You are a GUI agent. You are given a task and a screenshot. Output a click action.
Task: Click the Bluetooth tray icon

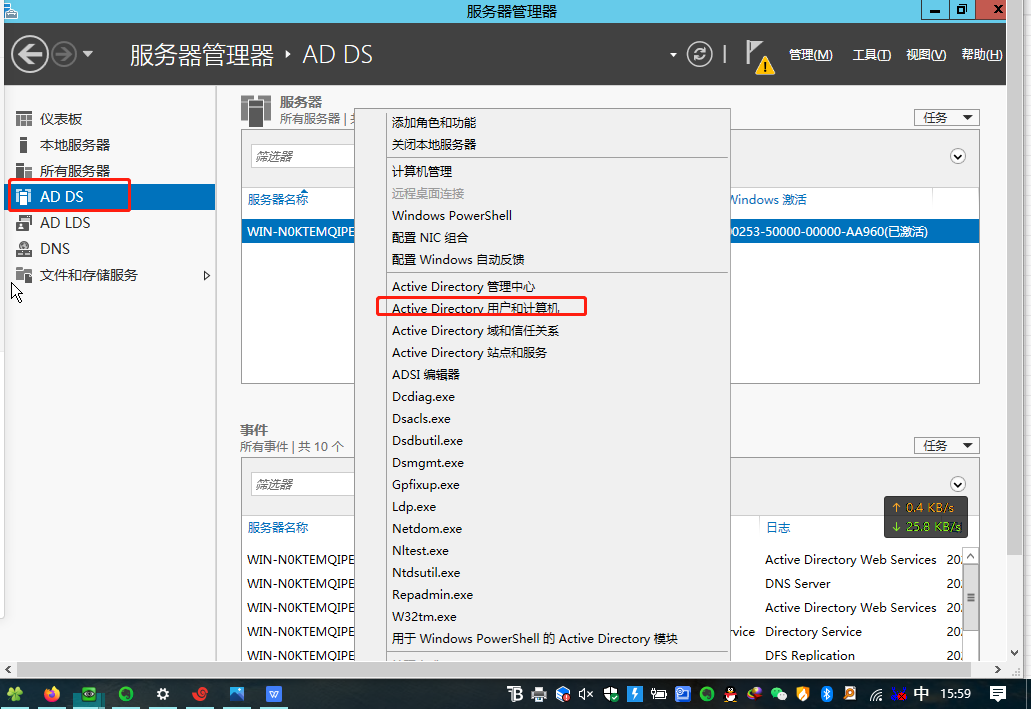[827, 694]
